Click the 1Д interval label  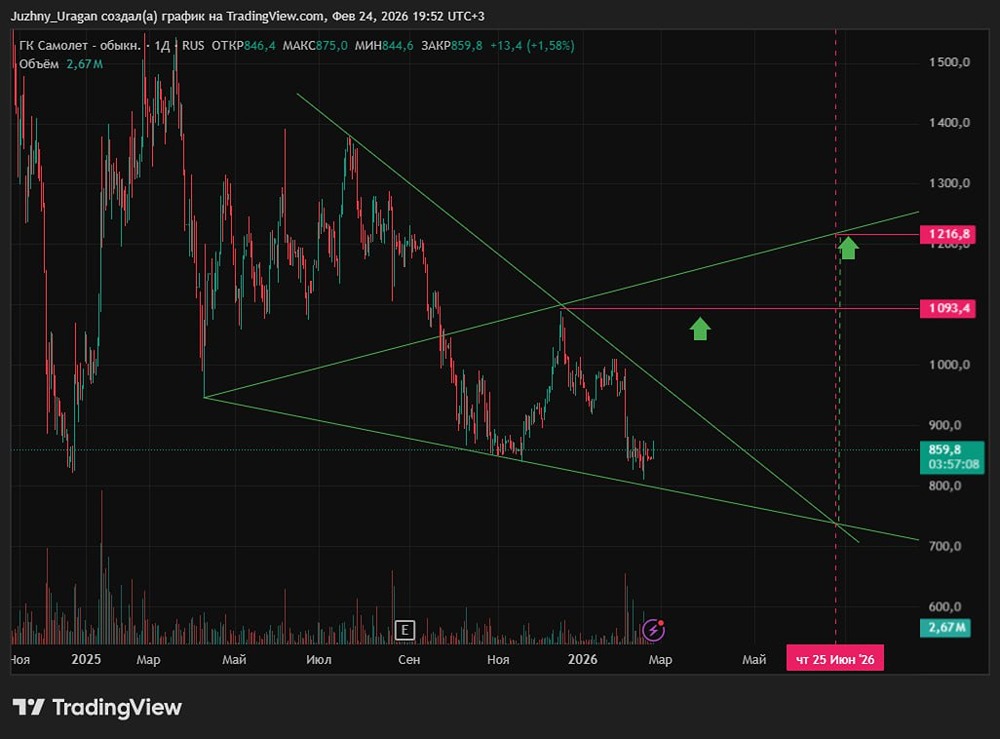tap(162, 46)
